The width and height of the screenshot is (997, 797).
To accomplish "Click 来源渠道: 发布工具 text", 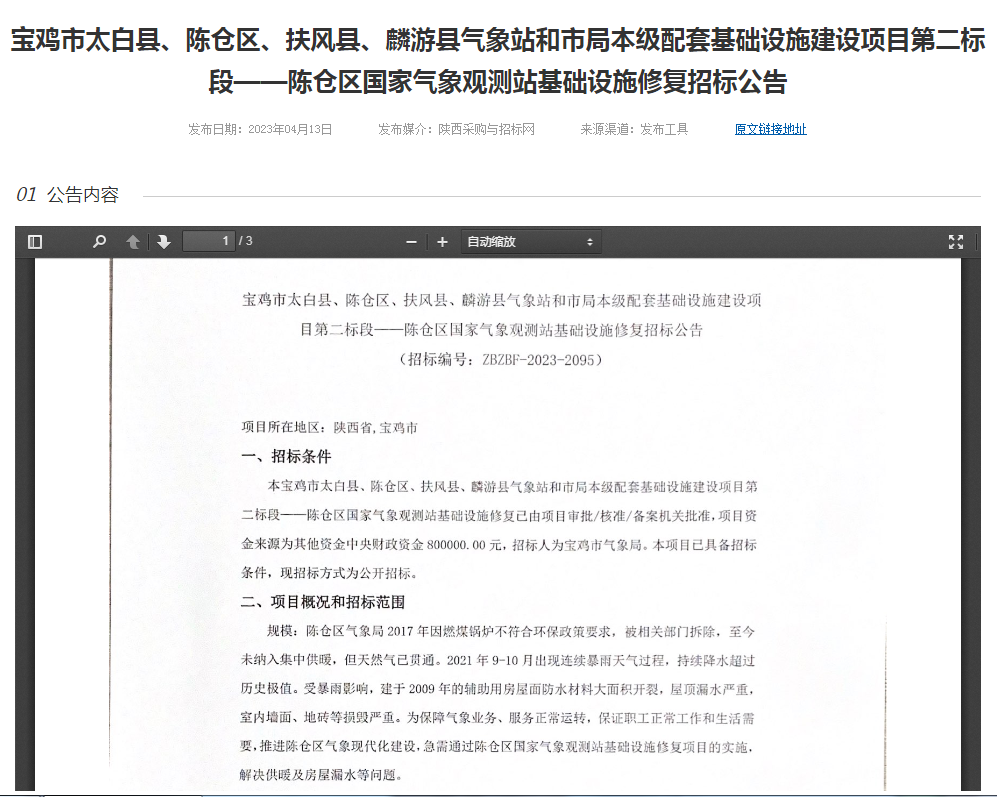I will tap(634, 129).
